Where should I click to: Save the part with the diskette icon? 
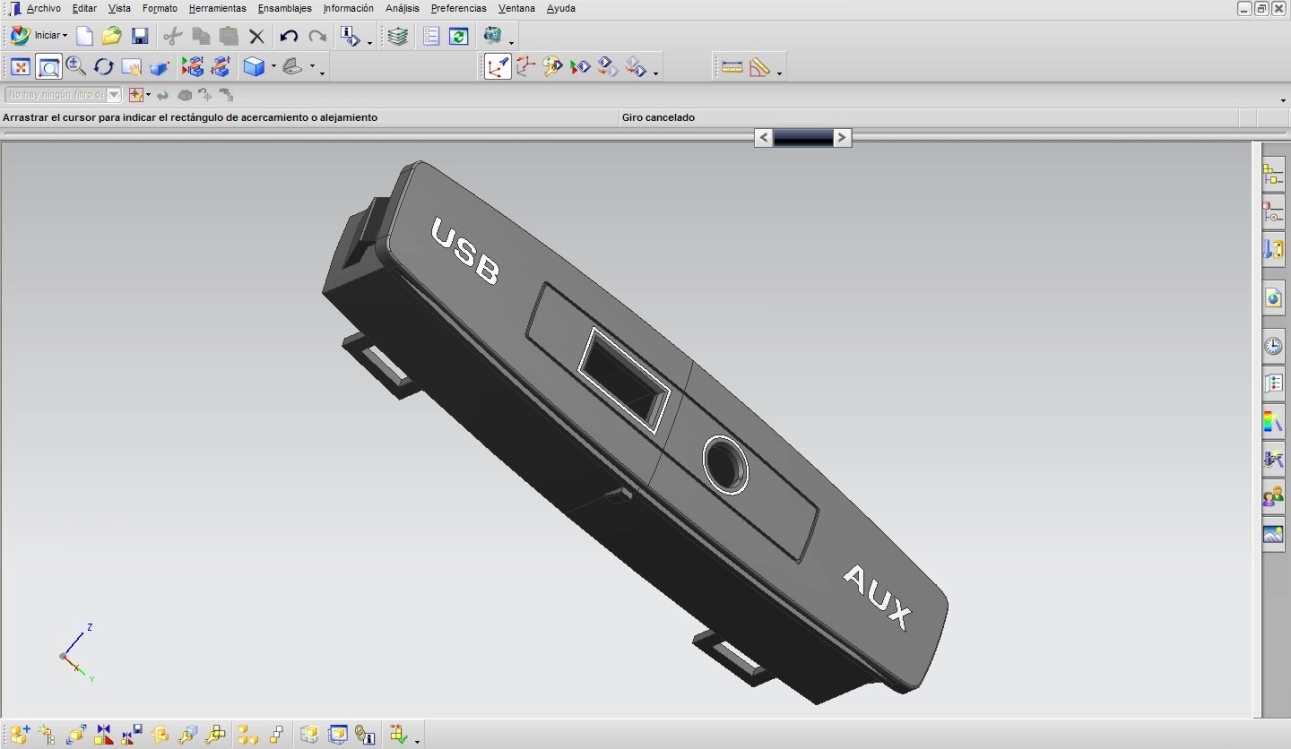coord(140,37)
